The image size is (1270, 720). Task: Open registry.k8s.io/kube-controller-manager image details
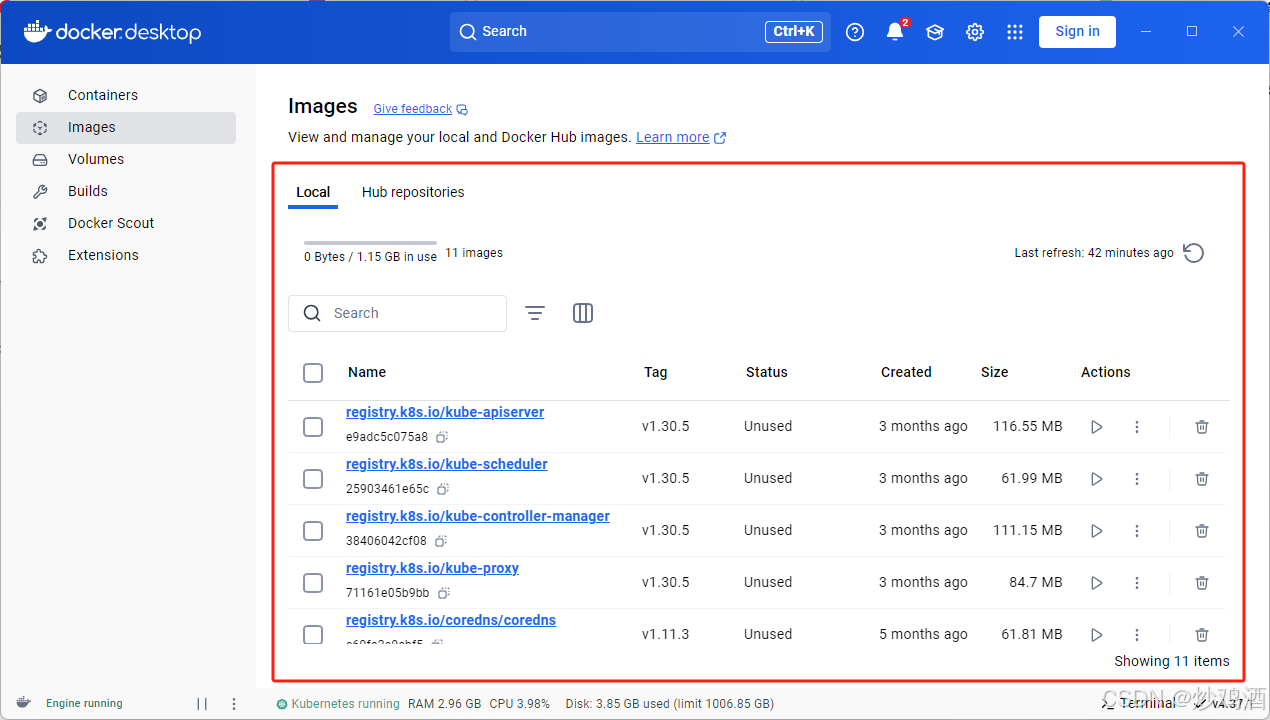(478, 516)
